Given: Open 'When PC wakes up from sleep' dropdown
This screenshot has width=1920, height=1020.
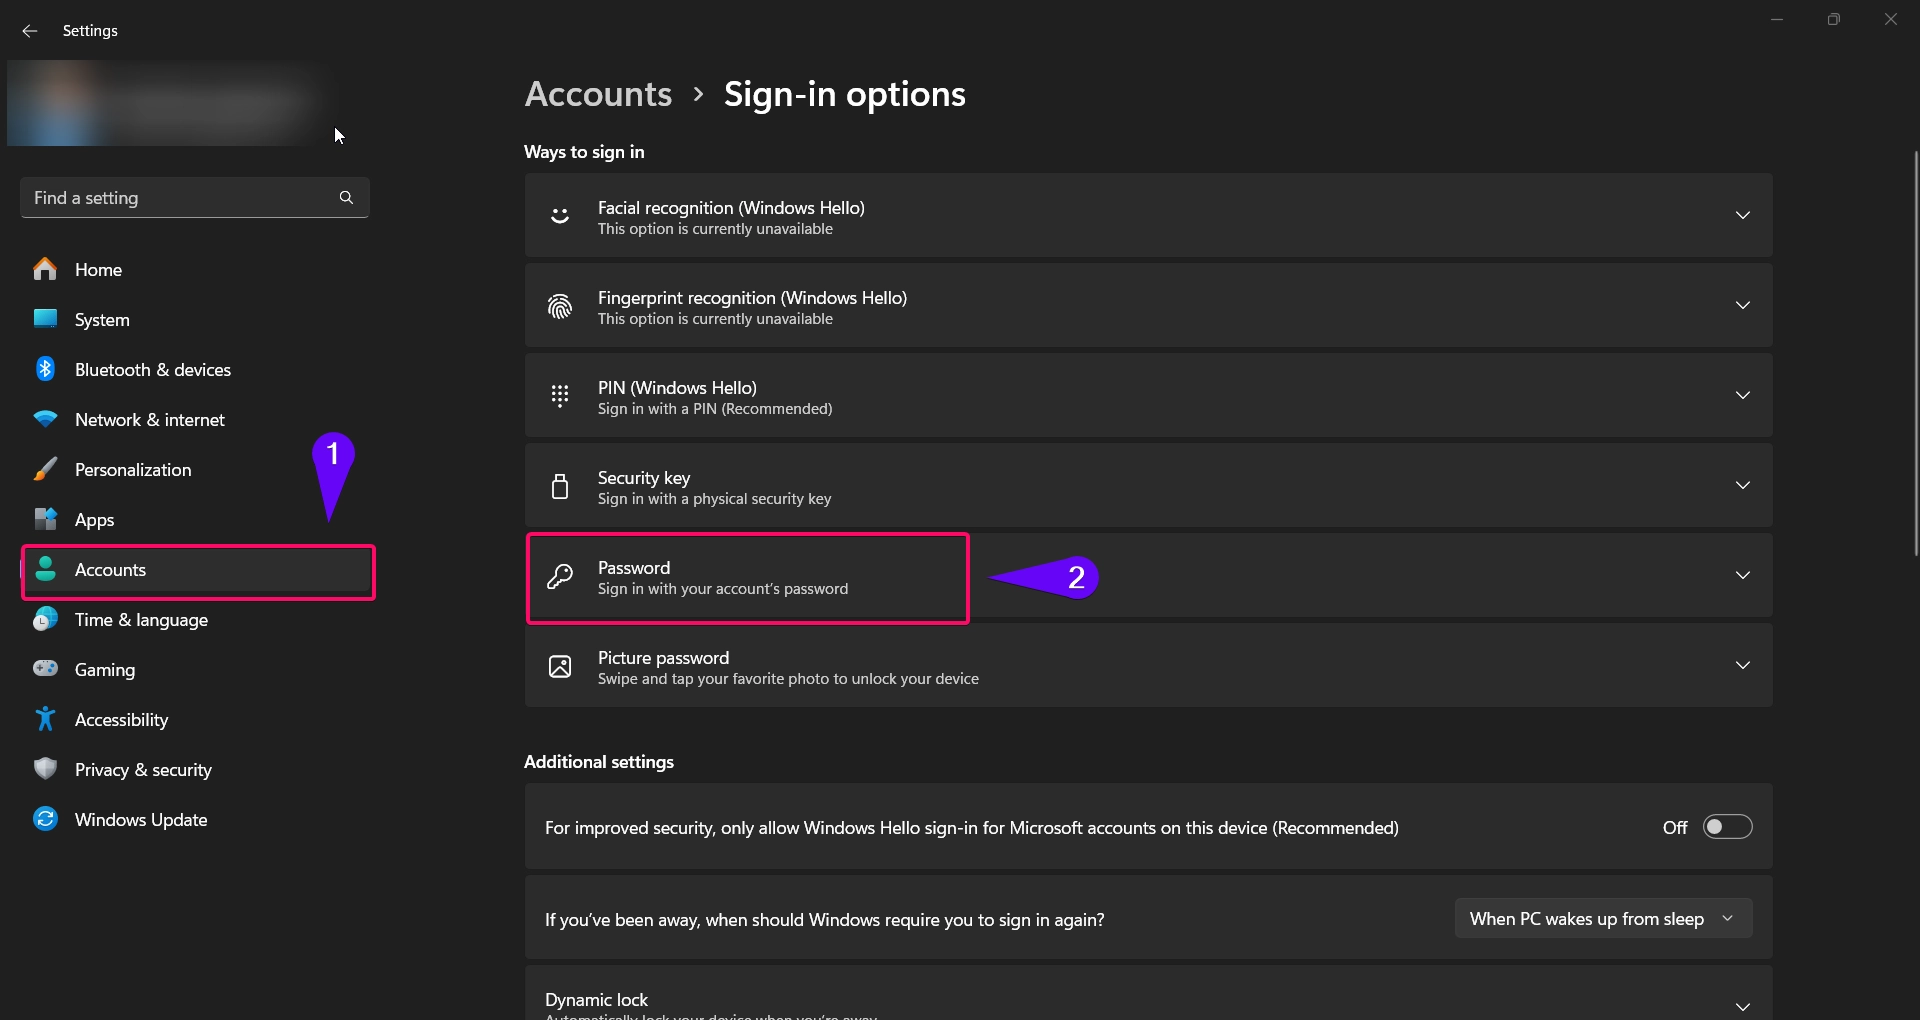Looking at the screenshot, I should 1603,918.
